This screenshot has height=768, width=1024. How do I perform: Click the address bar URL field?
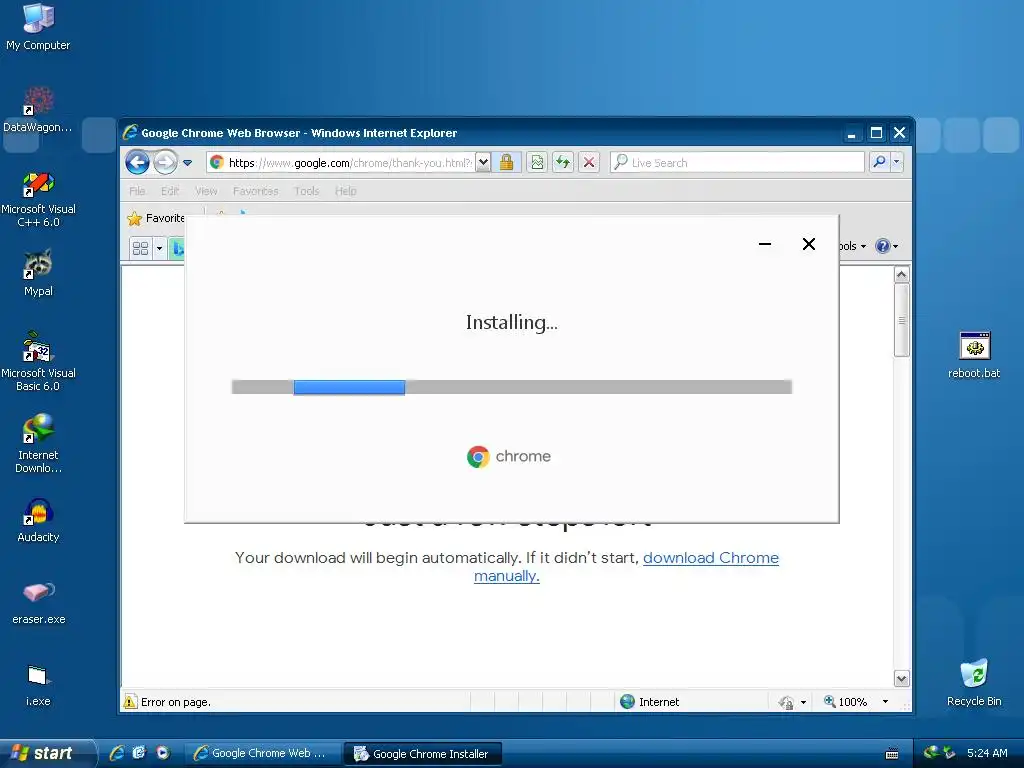pyautogui.click(x=341, y=163)
